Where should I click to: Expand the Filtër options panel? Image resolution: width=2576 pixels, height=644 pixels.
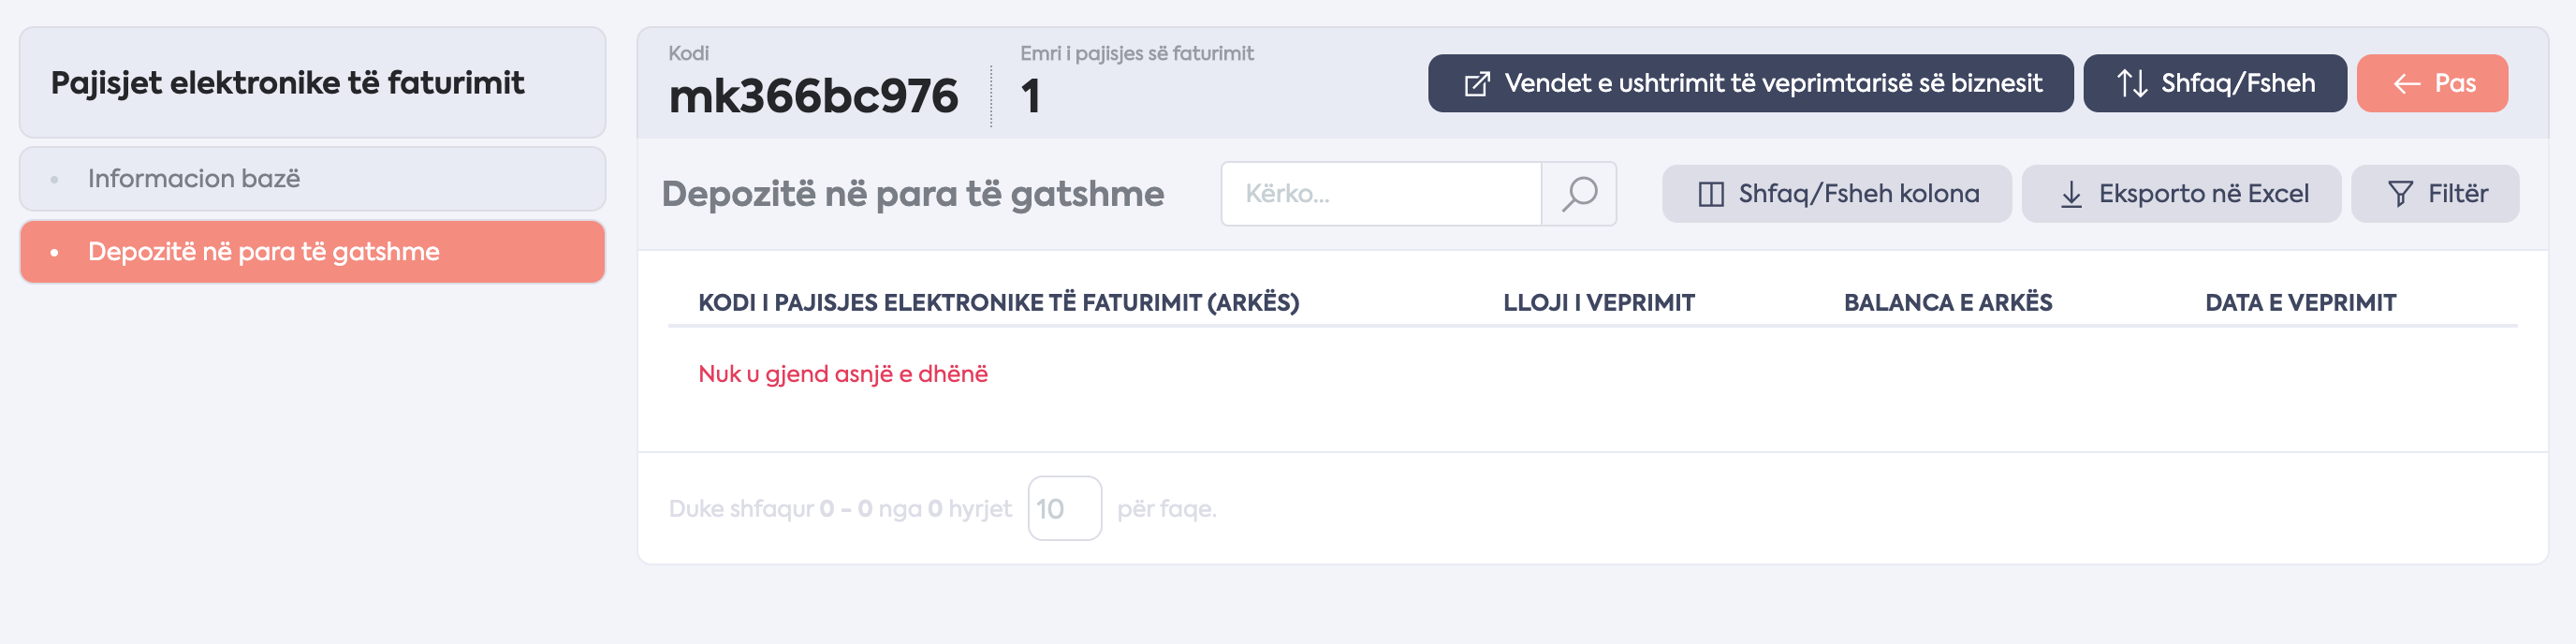[x=2434, y=194]
